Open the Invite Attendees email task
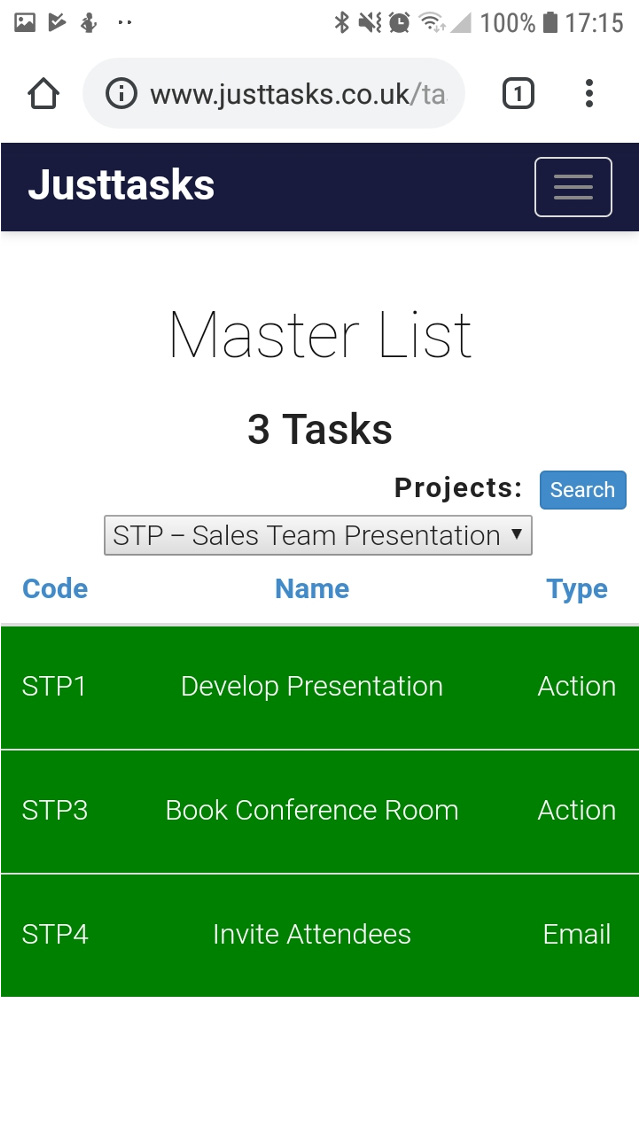 coord(312,935)
